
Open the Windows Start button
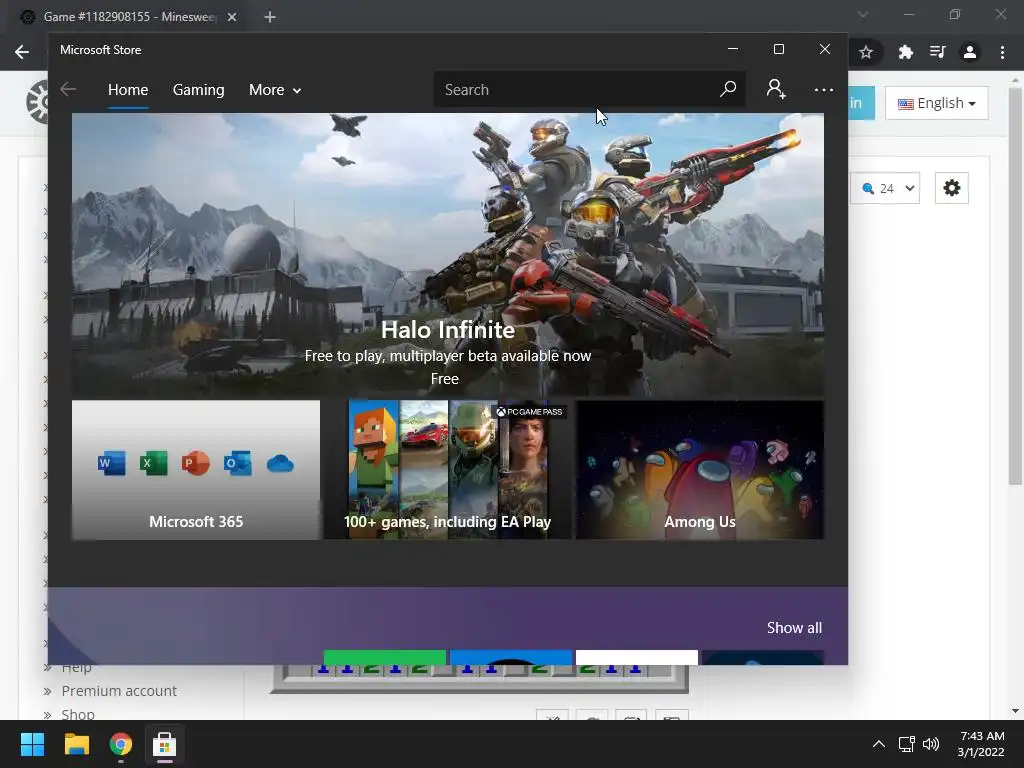coord(32,744)
